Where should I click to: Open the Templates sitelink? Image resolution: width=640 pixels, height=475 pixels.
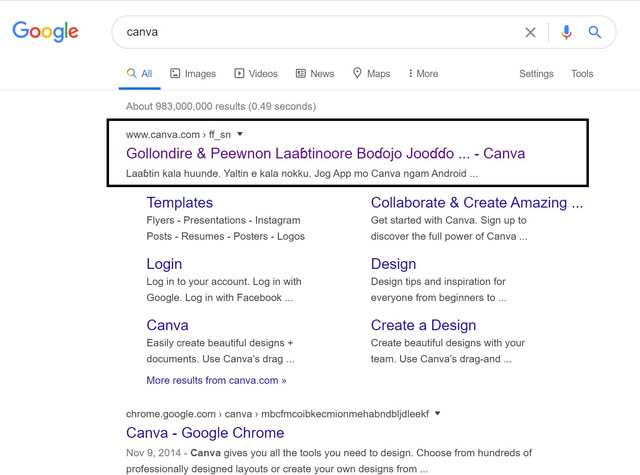[x=180, y=203]
